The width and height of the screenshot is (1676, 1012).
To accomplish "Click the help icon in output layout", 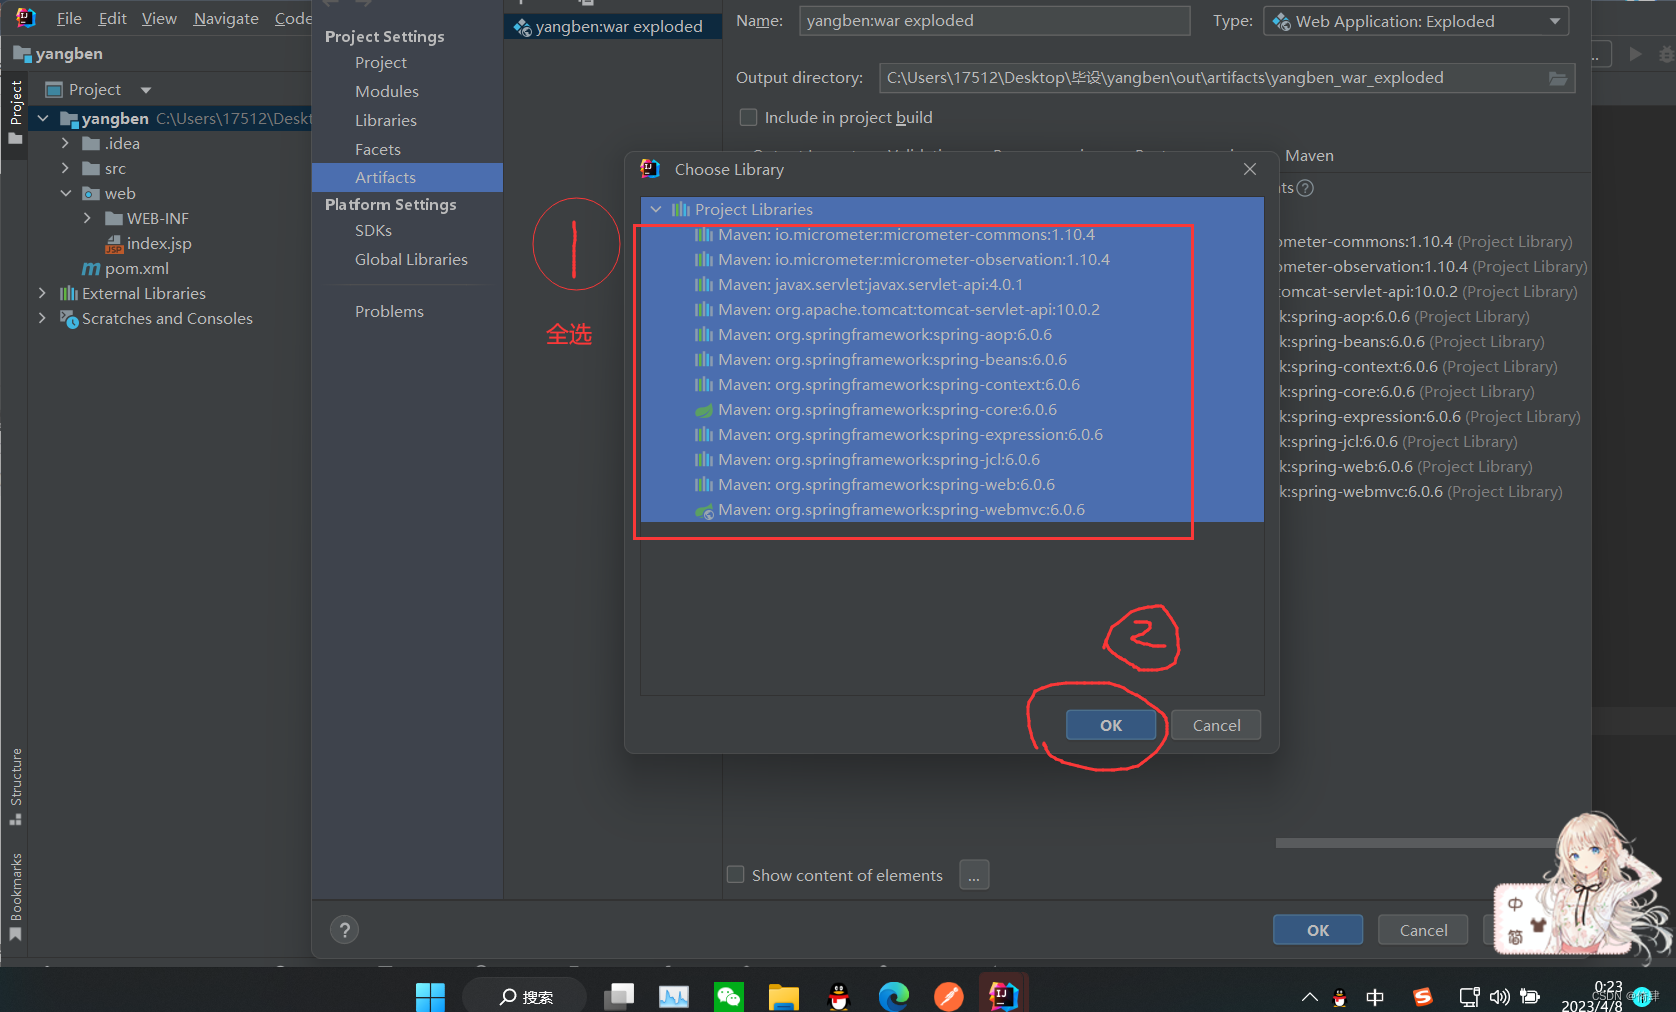I will pyautogui.click(x=1305, y=188).
